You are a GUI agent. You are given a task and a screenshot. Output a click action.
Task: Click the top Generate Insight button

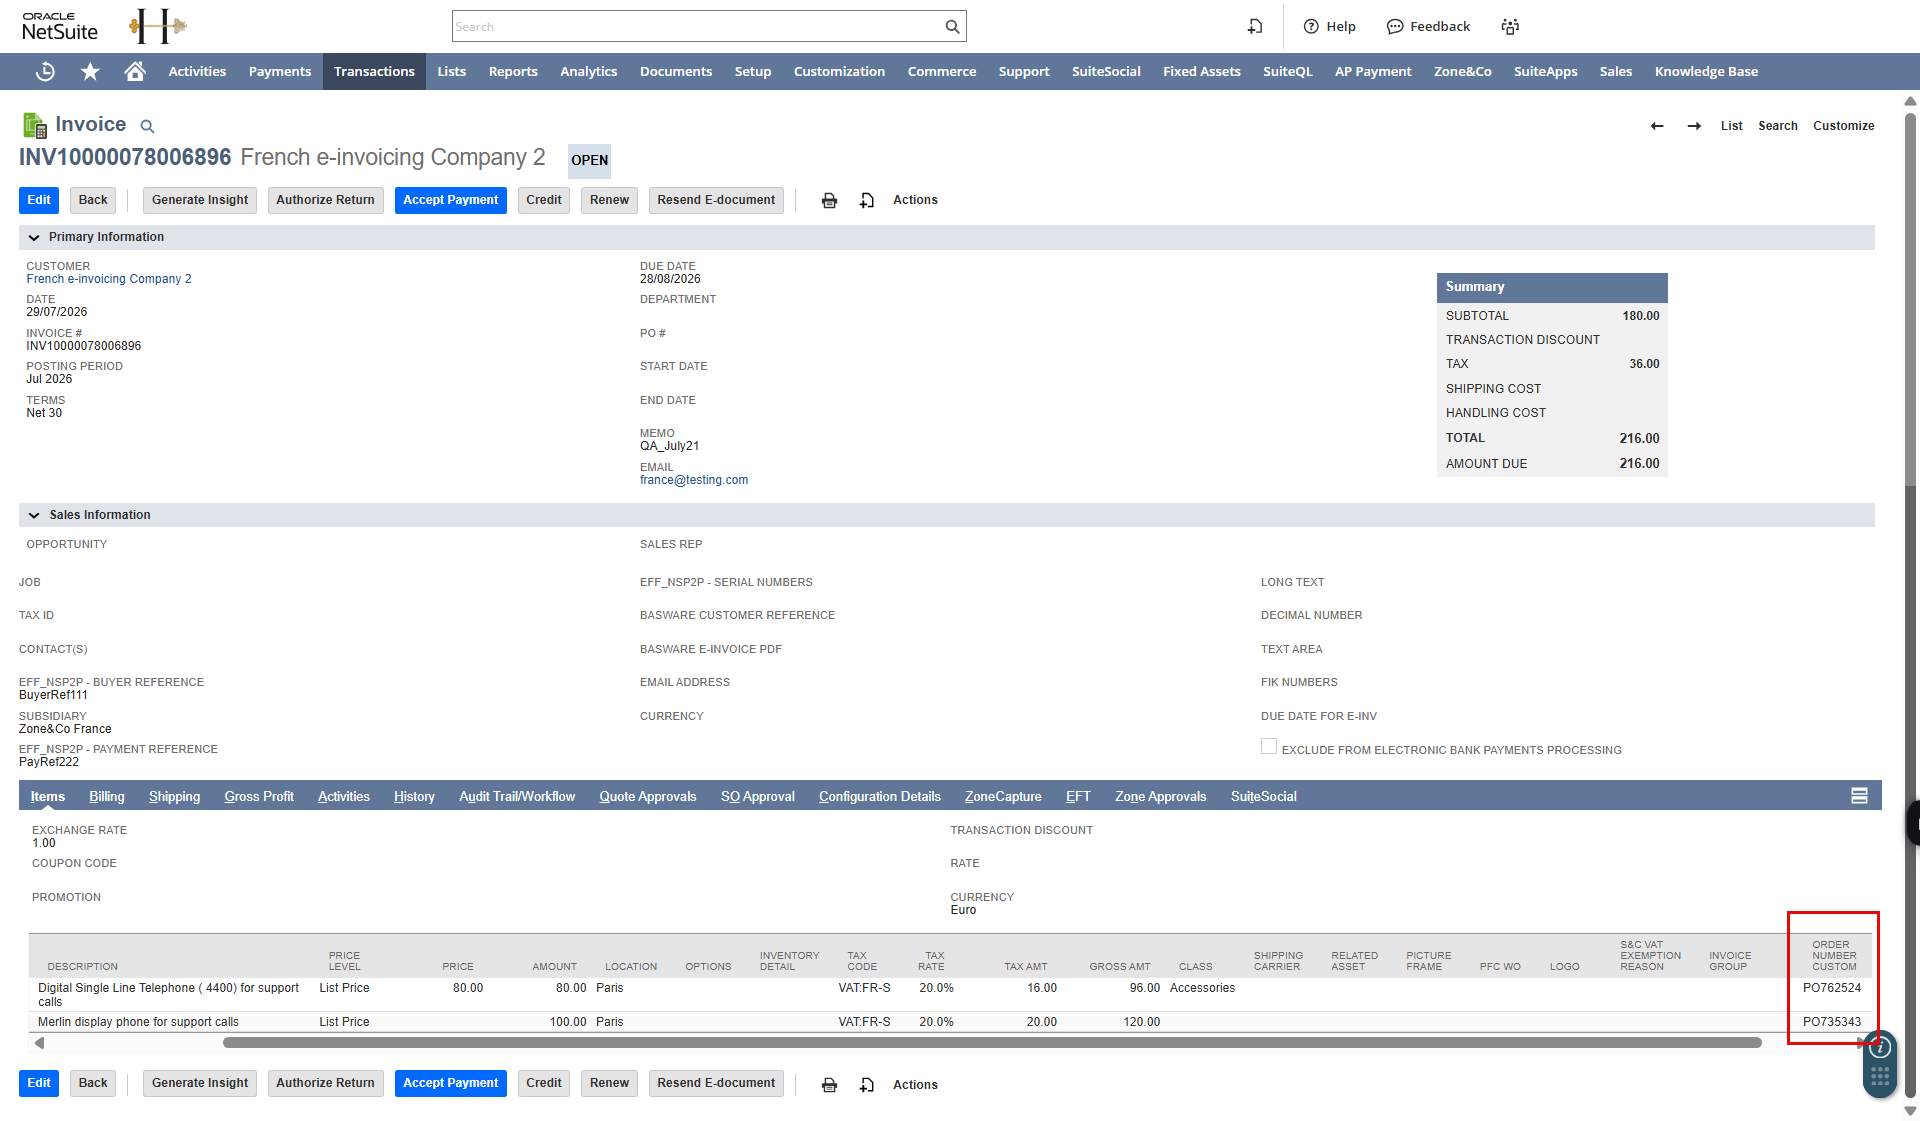[200, 200]
